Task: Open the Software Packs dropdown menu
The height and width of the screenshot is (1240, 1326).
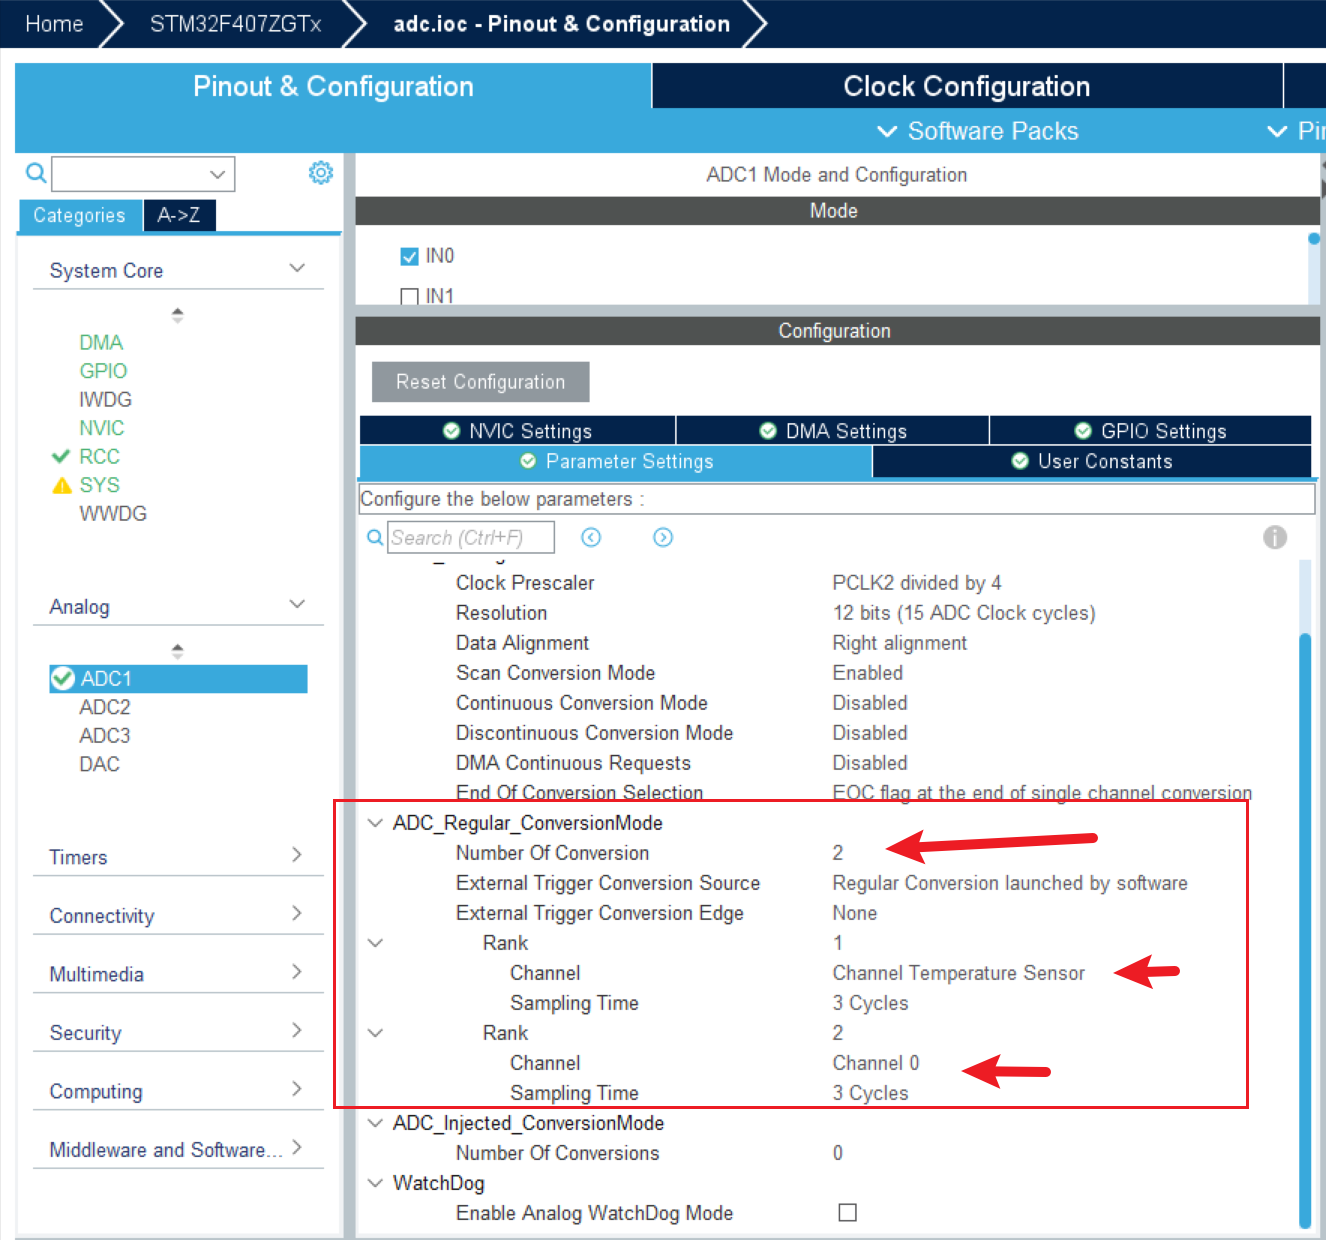Action: 977,131
